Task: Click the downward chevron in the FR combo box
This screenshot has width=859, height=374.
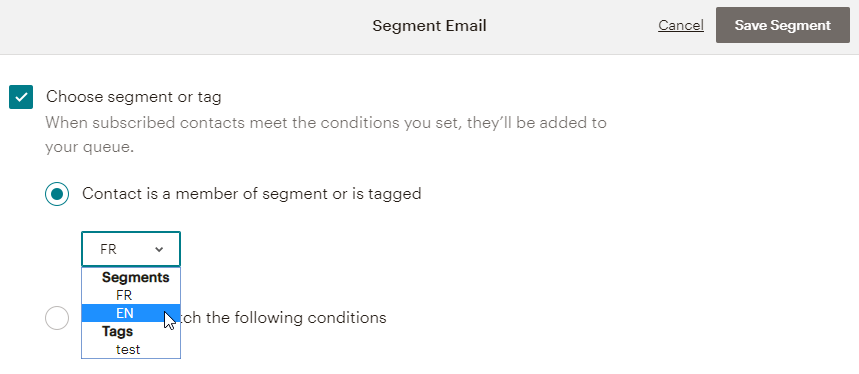Action: coord(159,250)
